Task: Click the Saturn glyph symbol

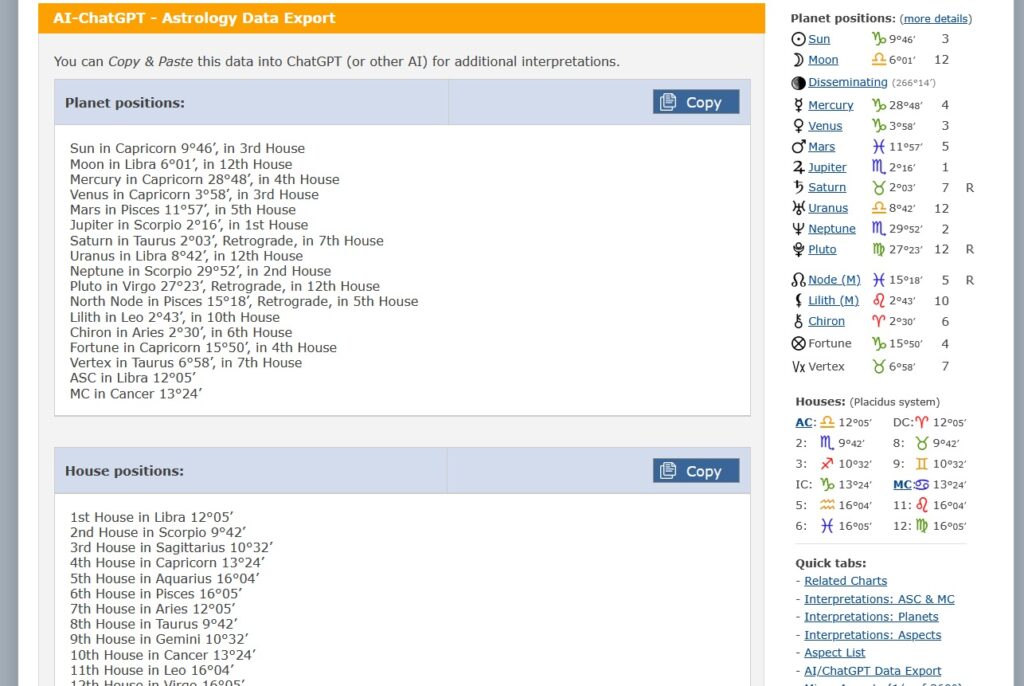Action: click(x=798, y=187)
